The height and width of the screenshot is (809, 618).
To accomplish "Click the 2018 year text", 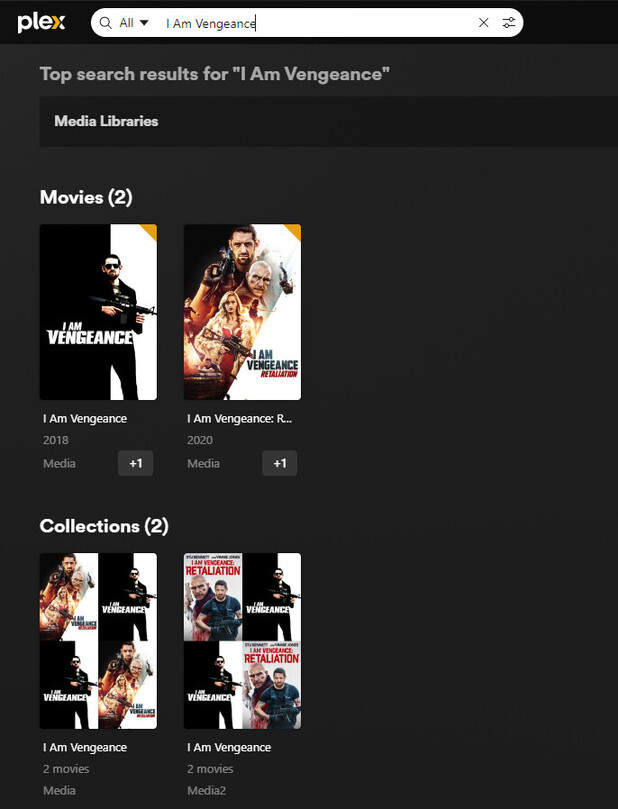I will coord(56,440).
